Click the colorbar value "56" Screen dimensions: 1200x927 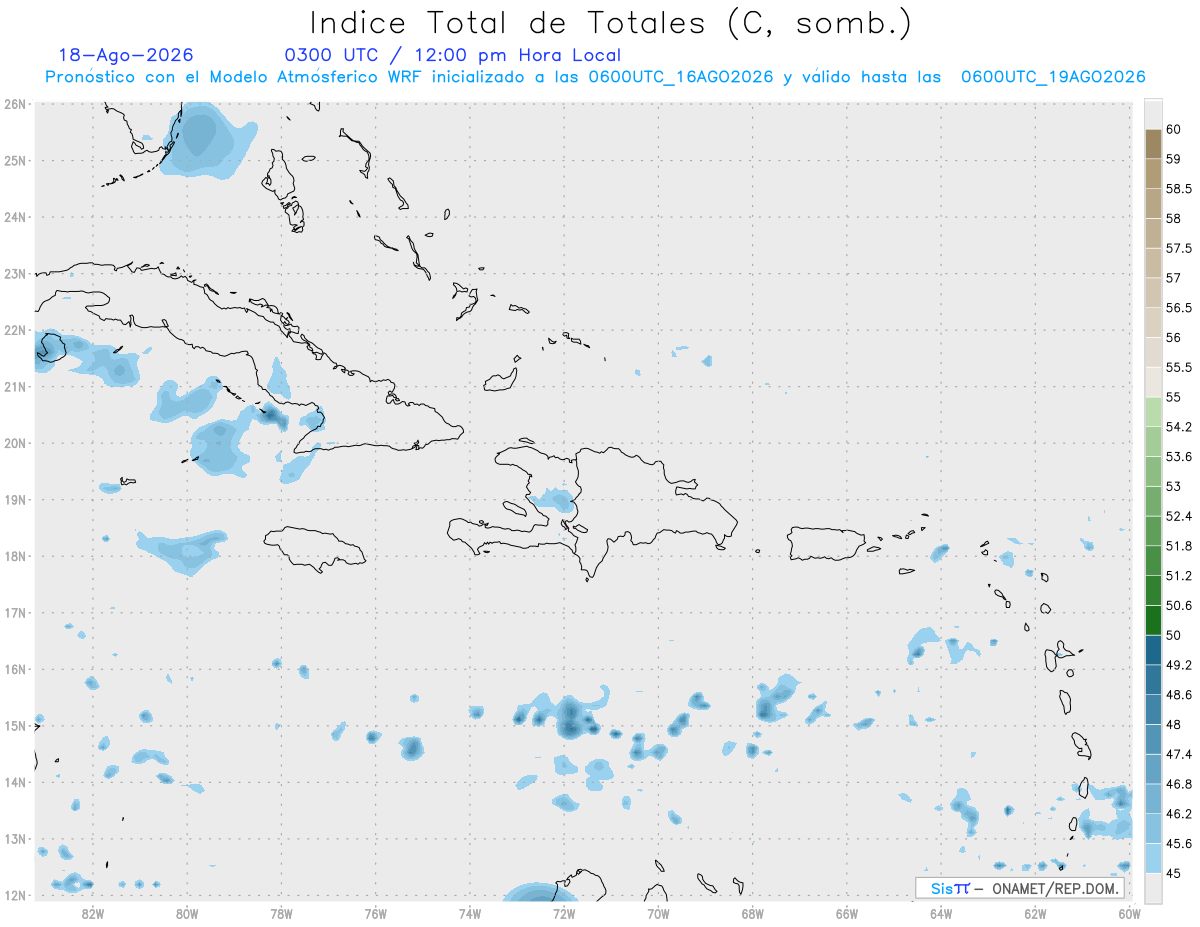(1174, 338)
